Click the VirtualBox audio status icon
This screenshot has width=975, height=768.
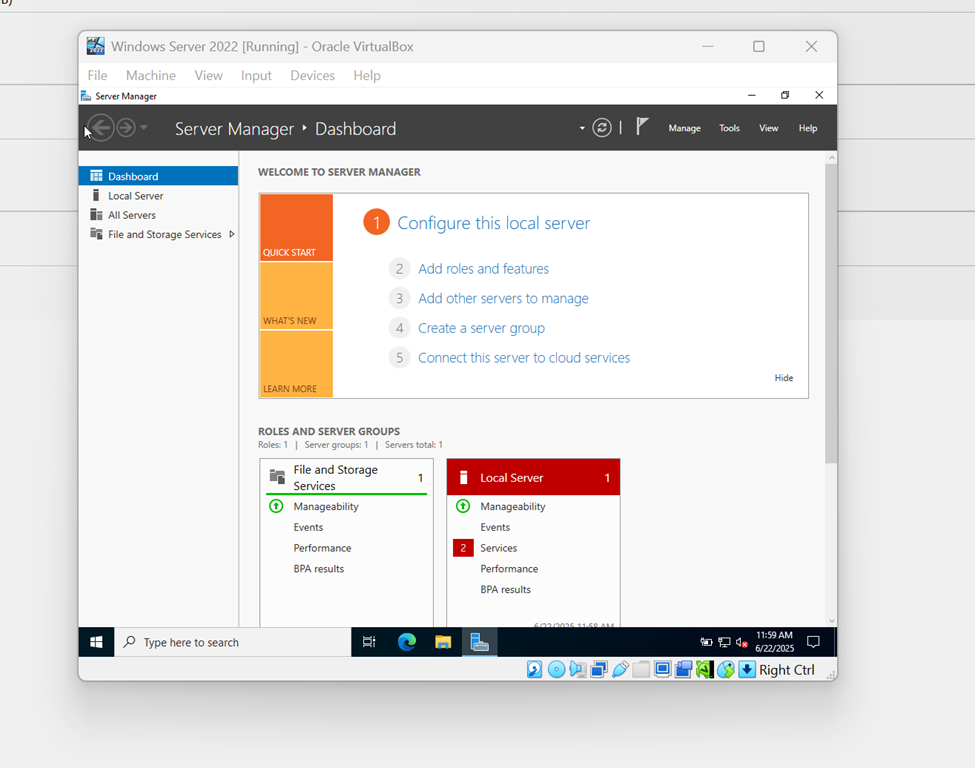(x=577, y=670)
